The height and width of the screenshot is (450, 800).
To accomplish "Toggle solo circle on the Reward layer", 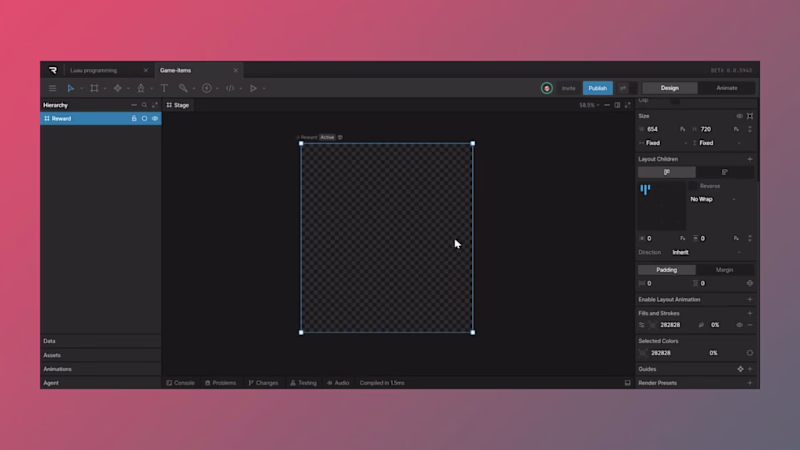I will 144,118.
